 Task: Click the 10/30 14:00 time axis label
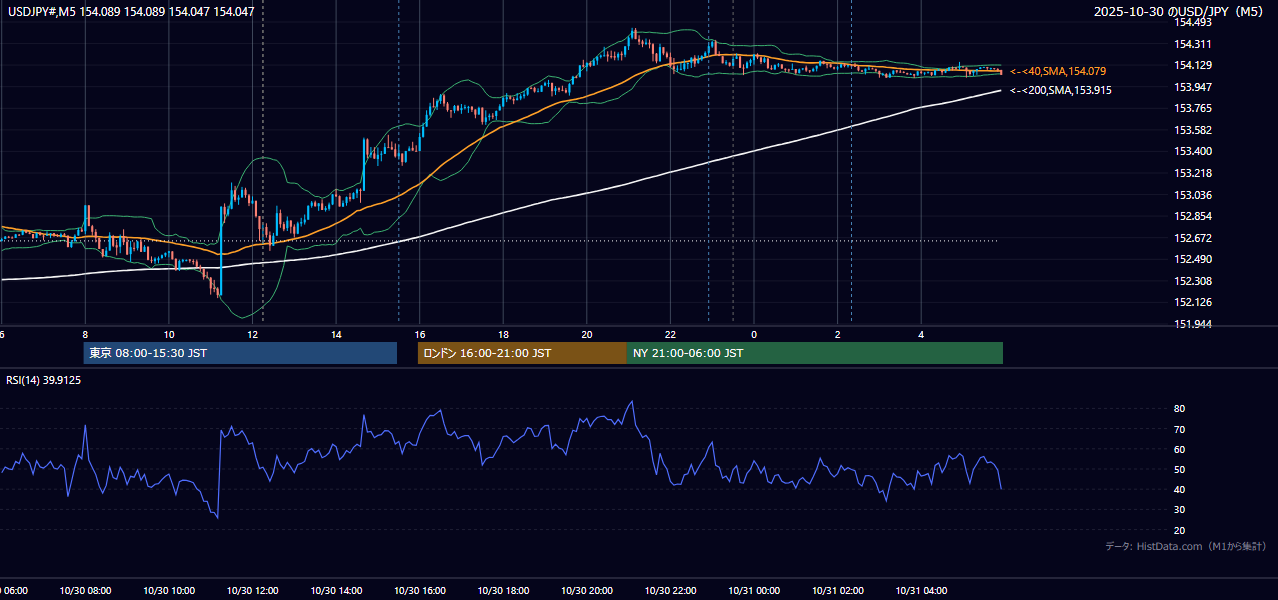pos(336,591)
